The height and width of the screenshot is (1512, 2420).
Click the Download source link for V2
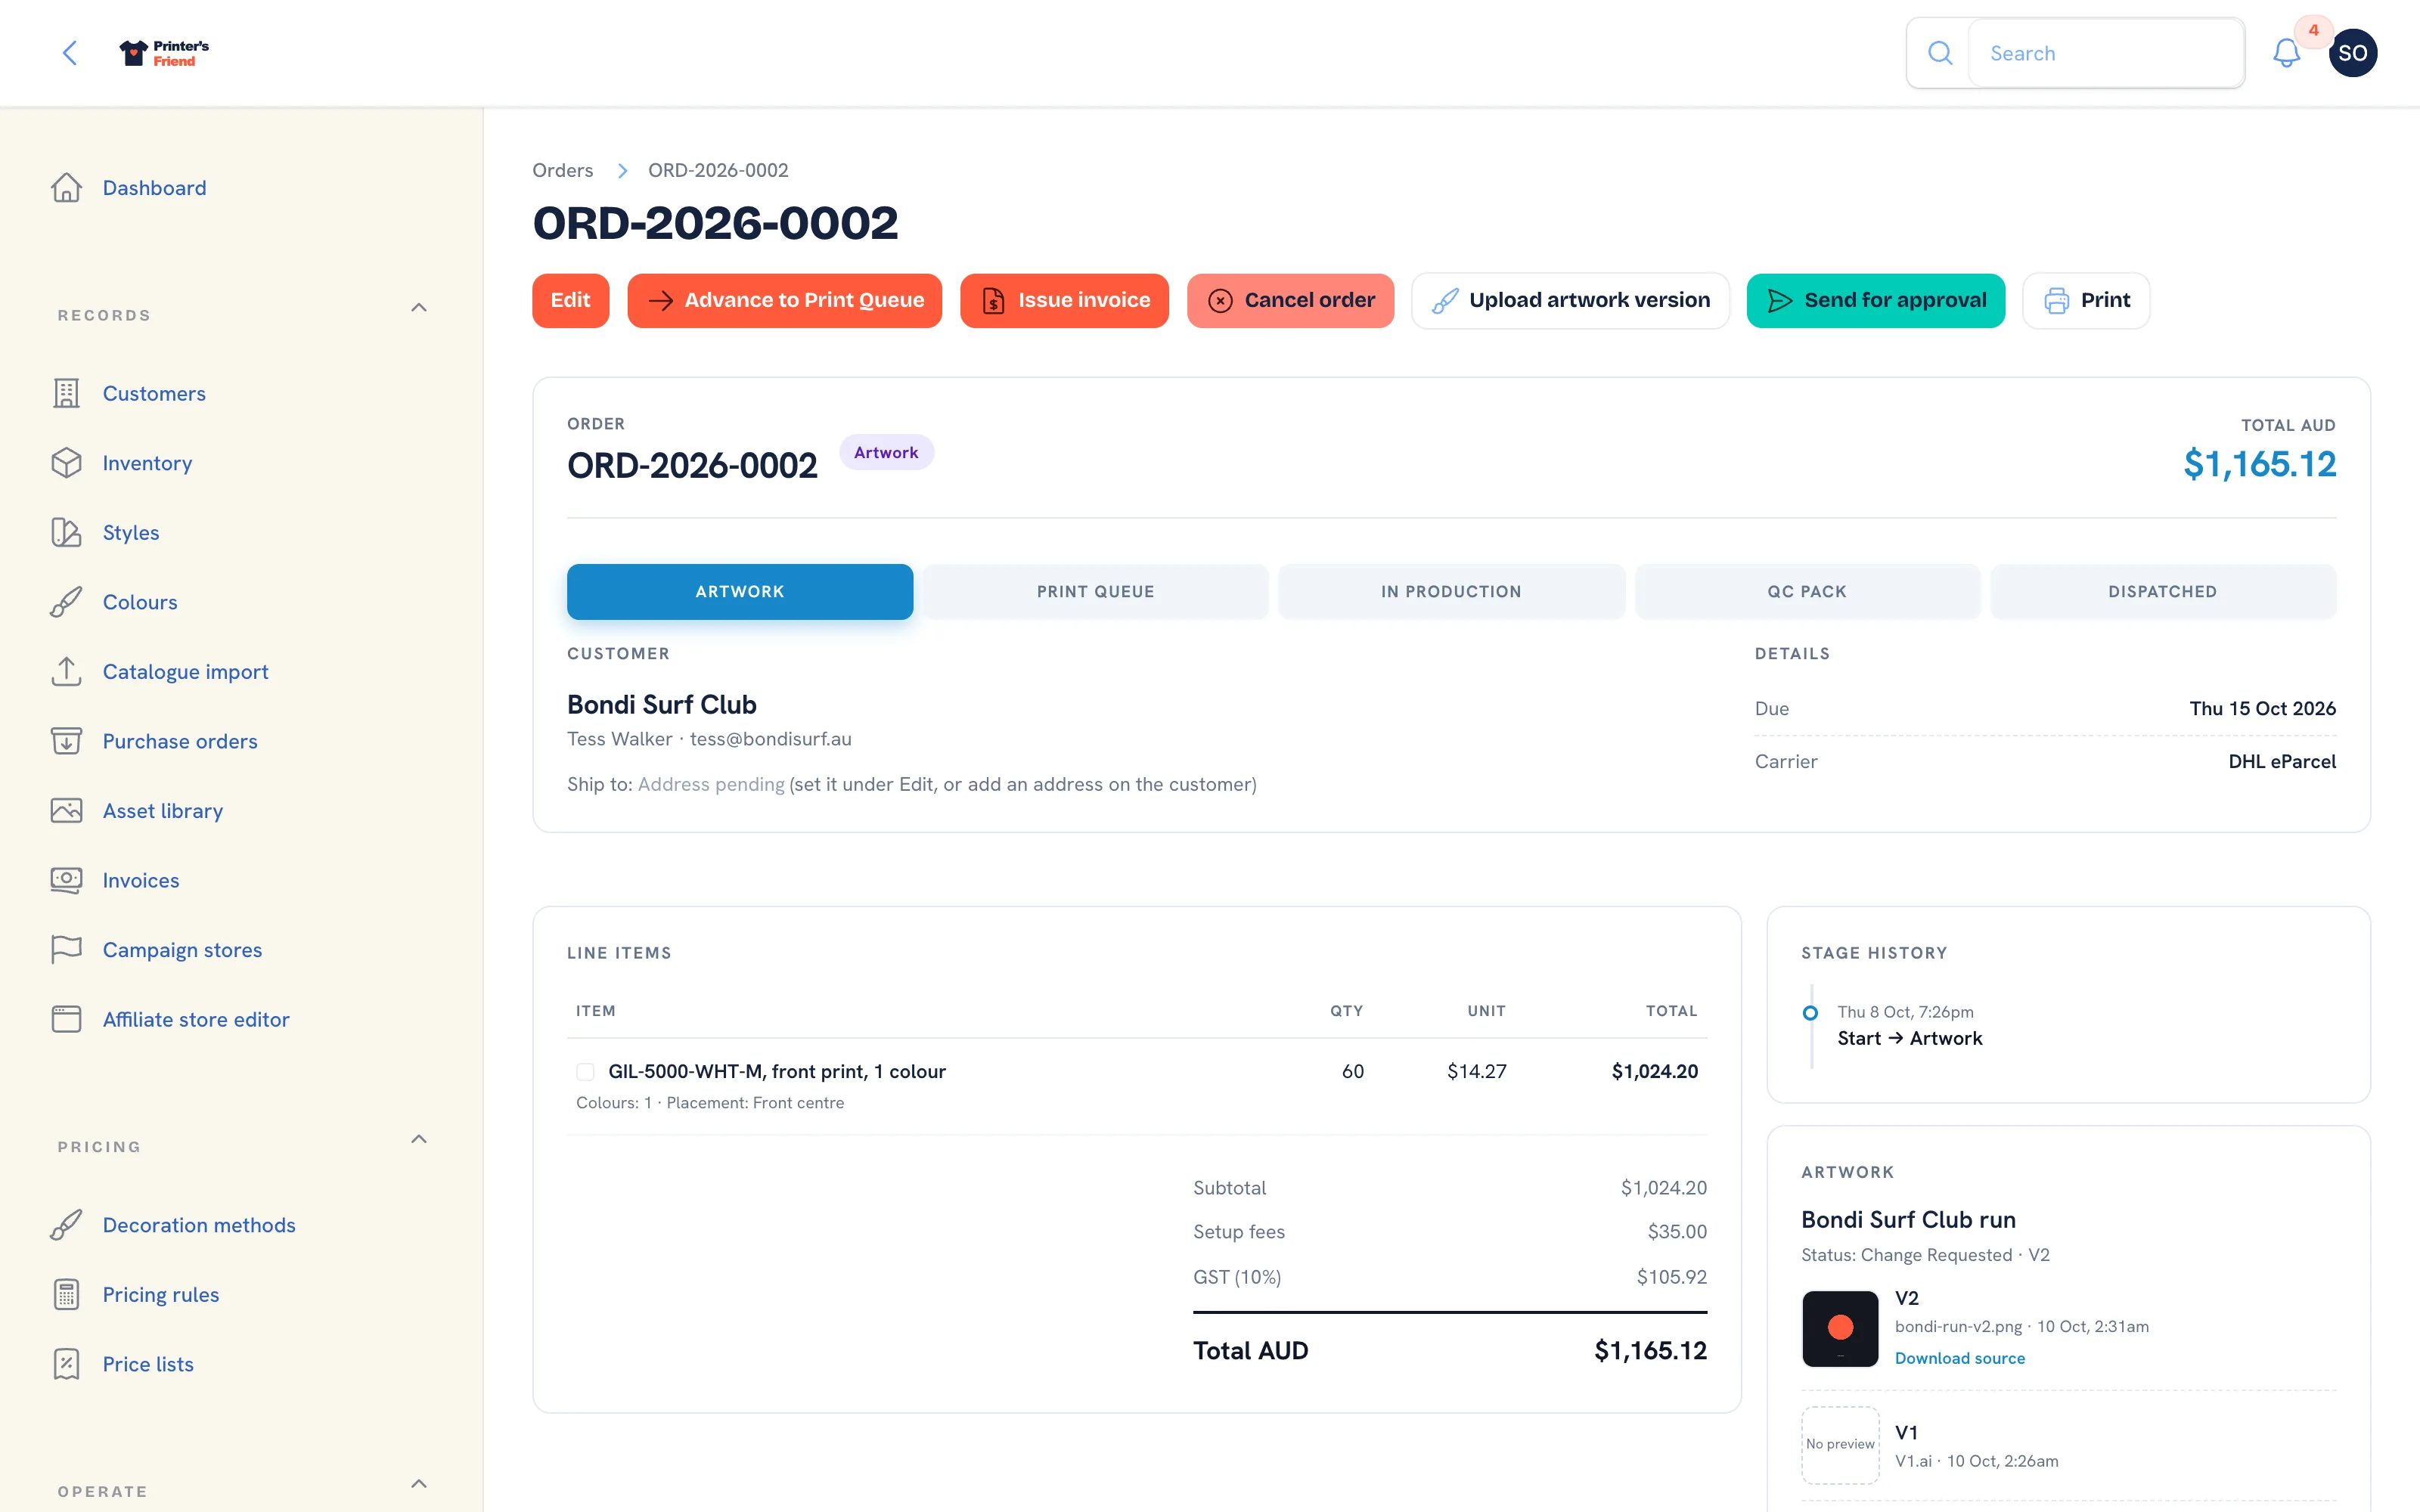1959,1358
